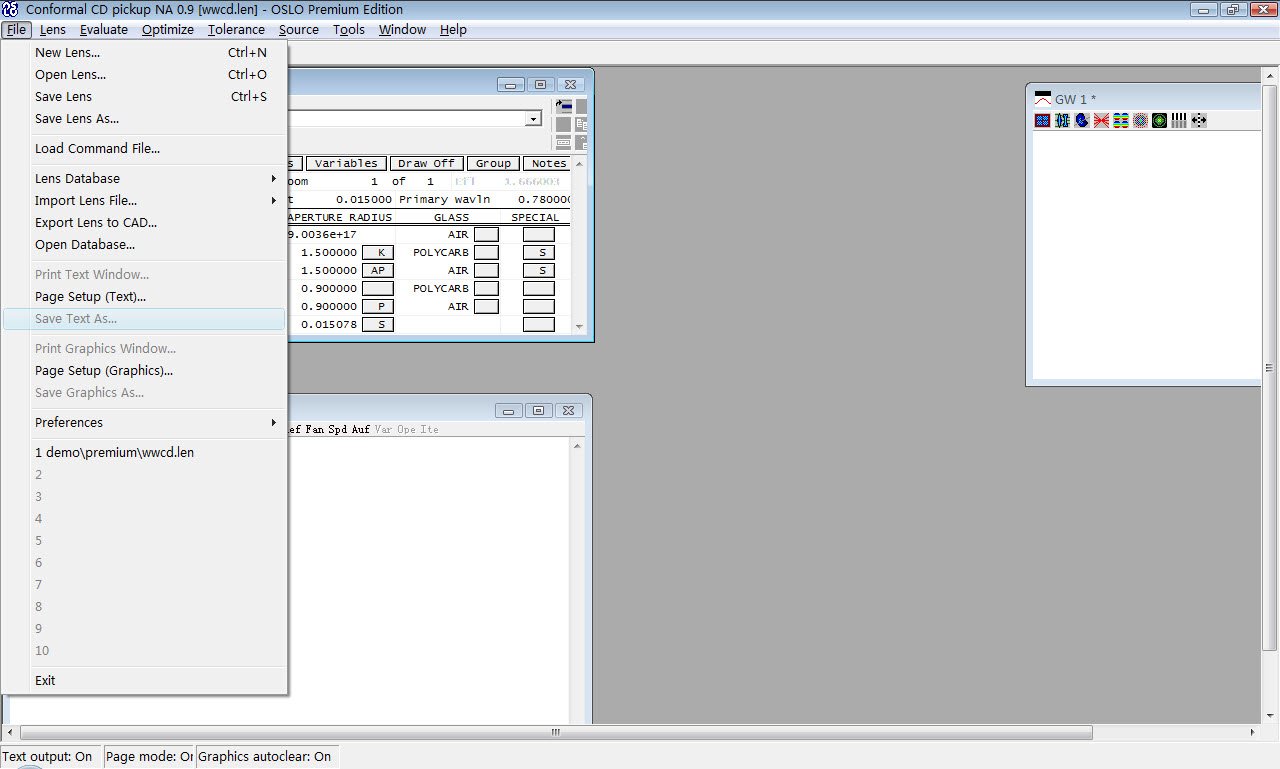The width and height of the screenshot is (1280, 769).
Task: Click the spreadsheet vertical scrollbar down arrow
Action: coord(578,326)
